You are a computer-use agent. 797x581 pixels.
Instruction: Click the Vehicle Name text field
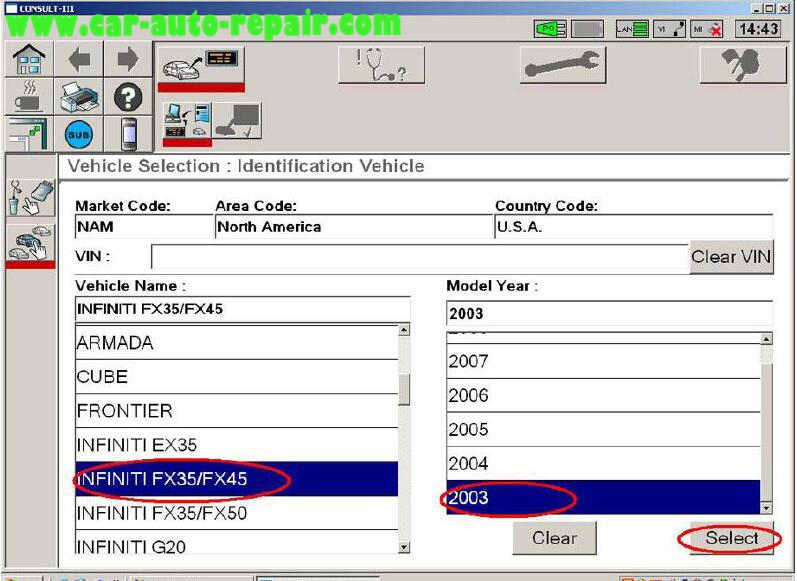pos(242,309)
